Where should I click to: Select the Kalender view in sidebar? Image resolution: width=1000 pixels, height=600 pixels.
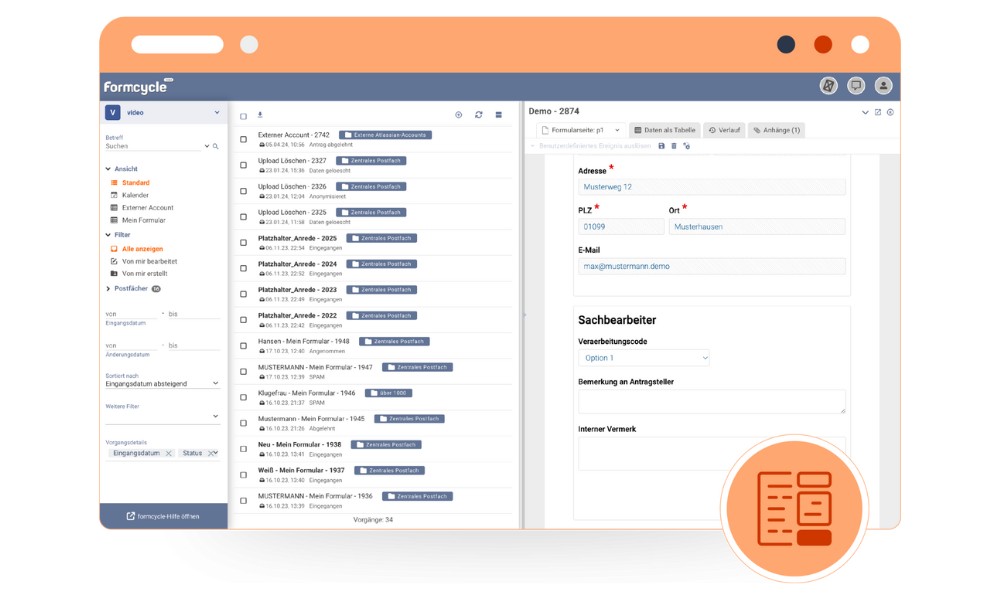click(135, 195)
